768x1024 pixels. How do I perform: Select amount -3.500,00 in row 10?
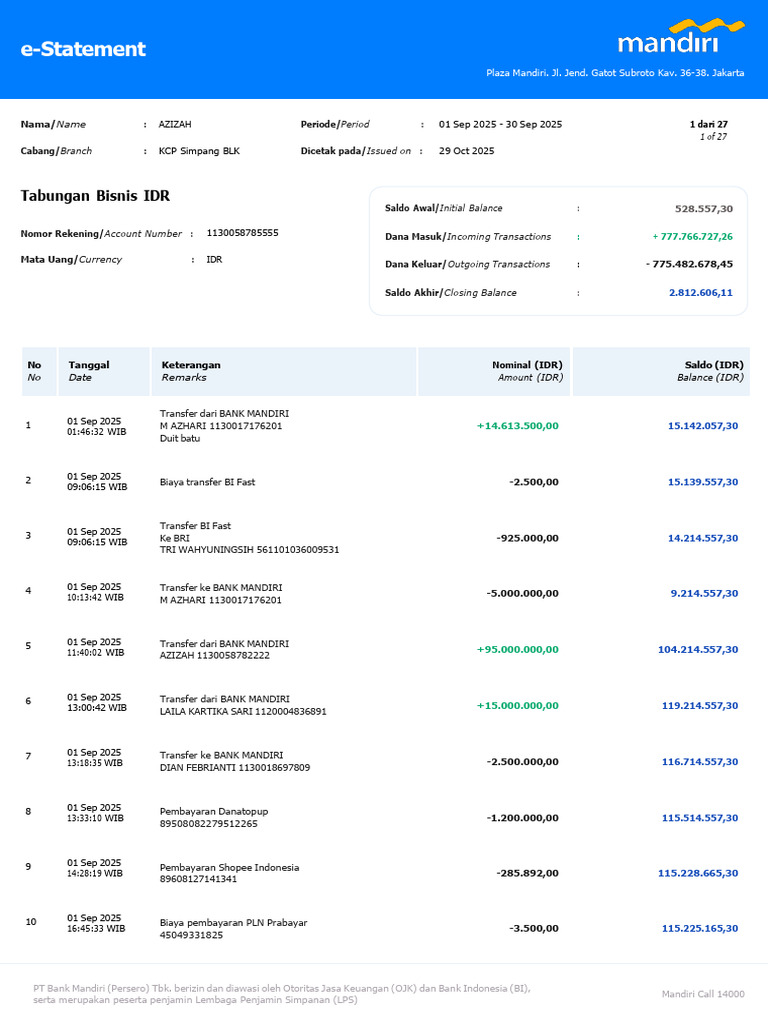(534, 929)
